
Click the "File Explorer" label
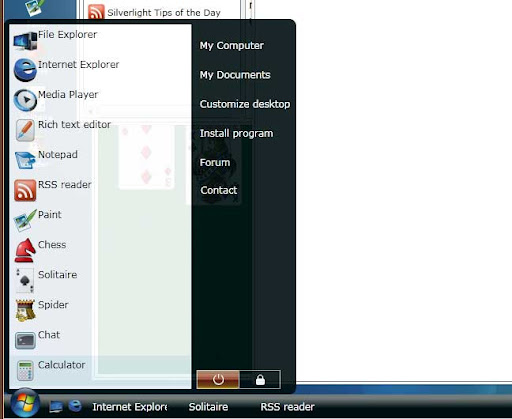[x=67, y=34]
